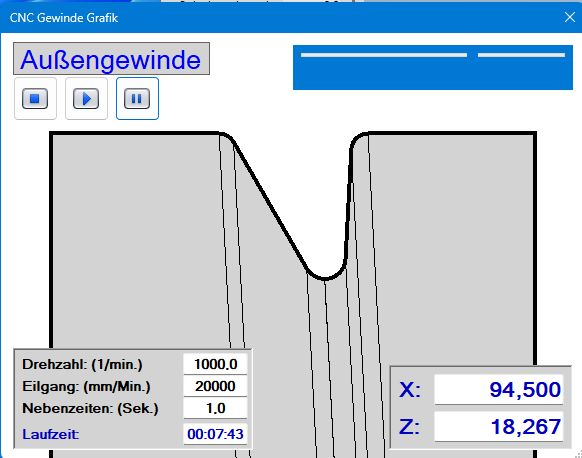Click the Außengewinde title label

(111, 59)
